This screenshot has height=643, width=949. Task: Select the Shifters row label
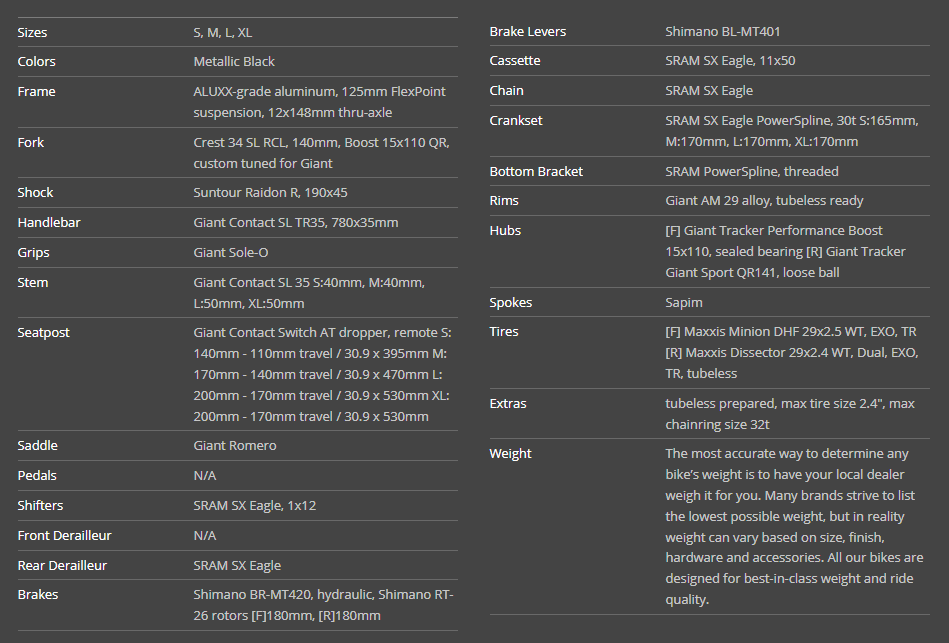pos(40,506)
